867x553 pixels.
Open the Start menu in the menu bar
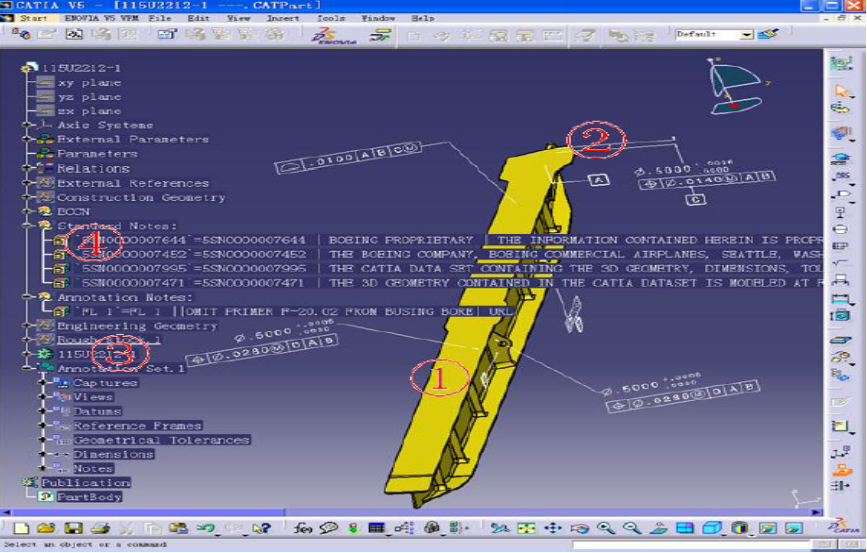(33, 18)
